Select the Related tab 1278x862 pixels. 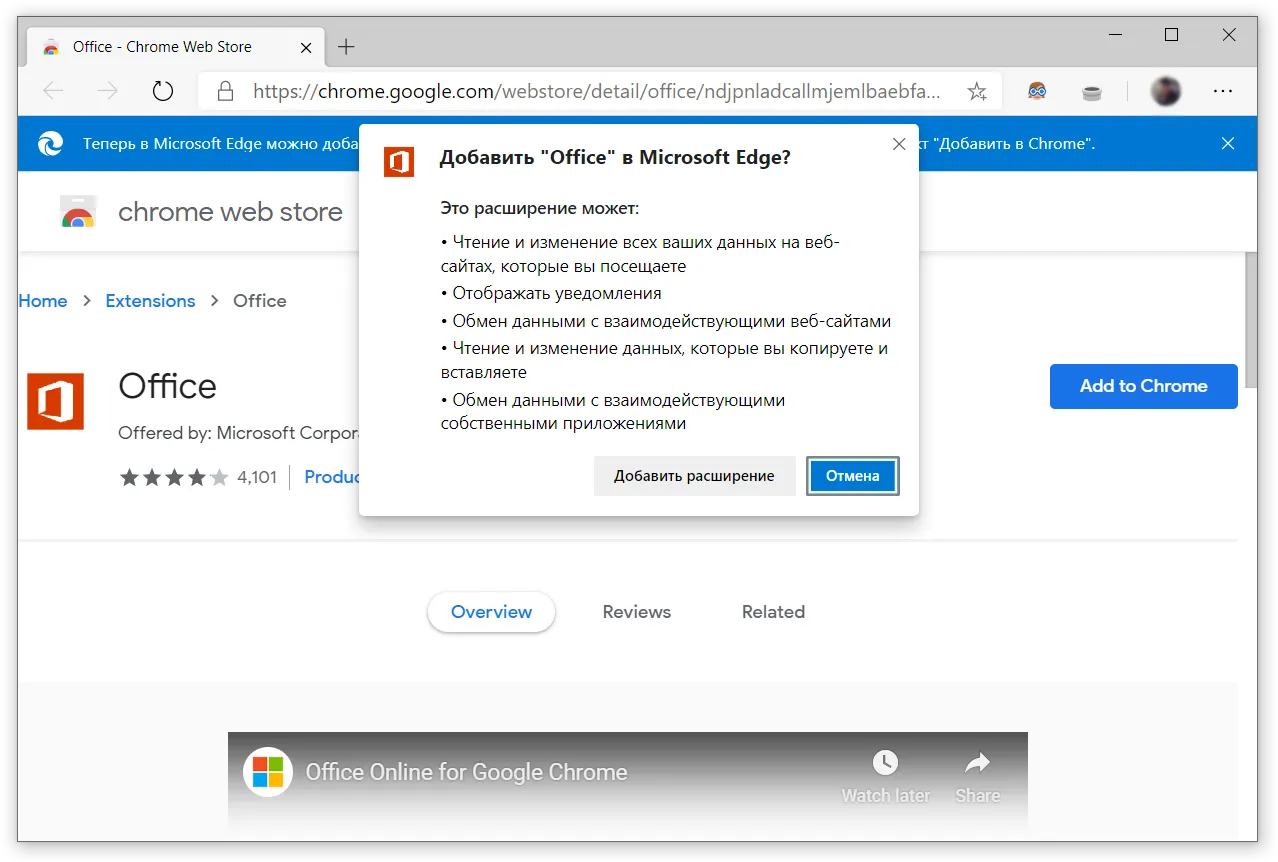(x=773, y=612)
